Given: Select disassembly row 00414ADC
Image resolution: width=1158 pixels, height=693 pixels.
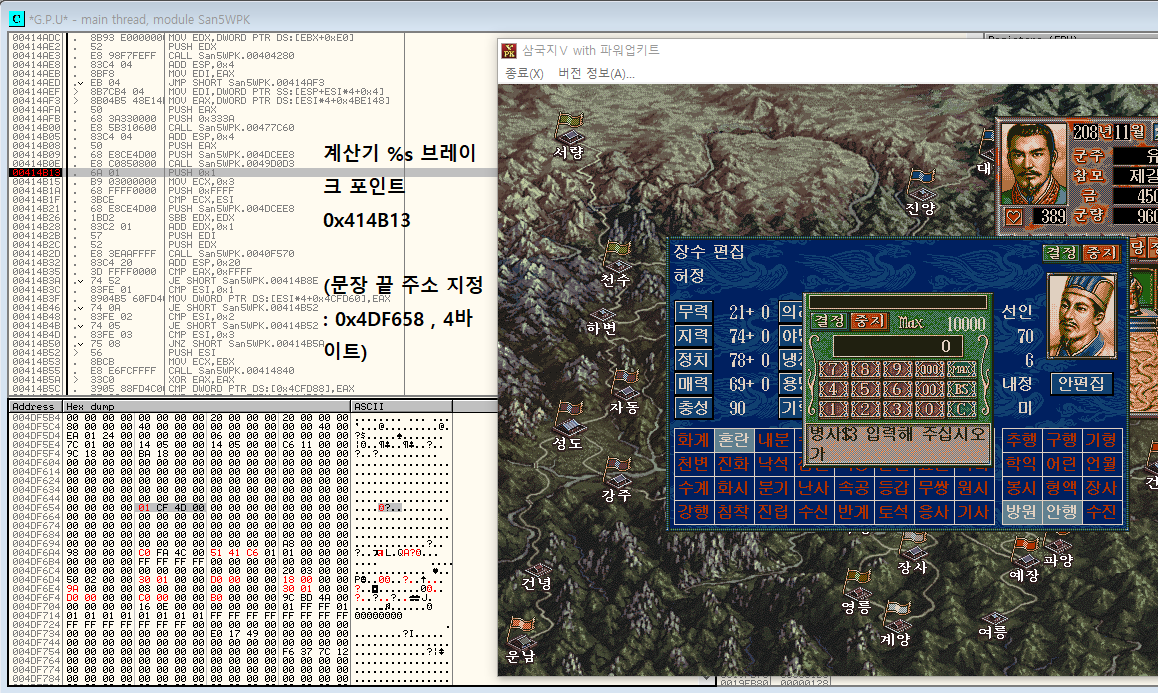Looking at the screenshot, I should [253, 38].
